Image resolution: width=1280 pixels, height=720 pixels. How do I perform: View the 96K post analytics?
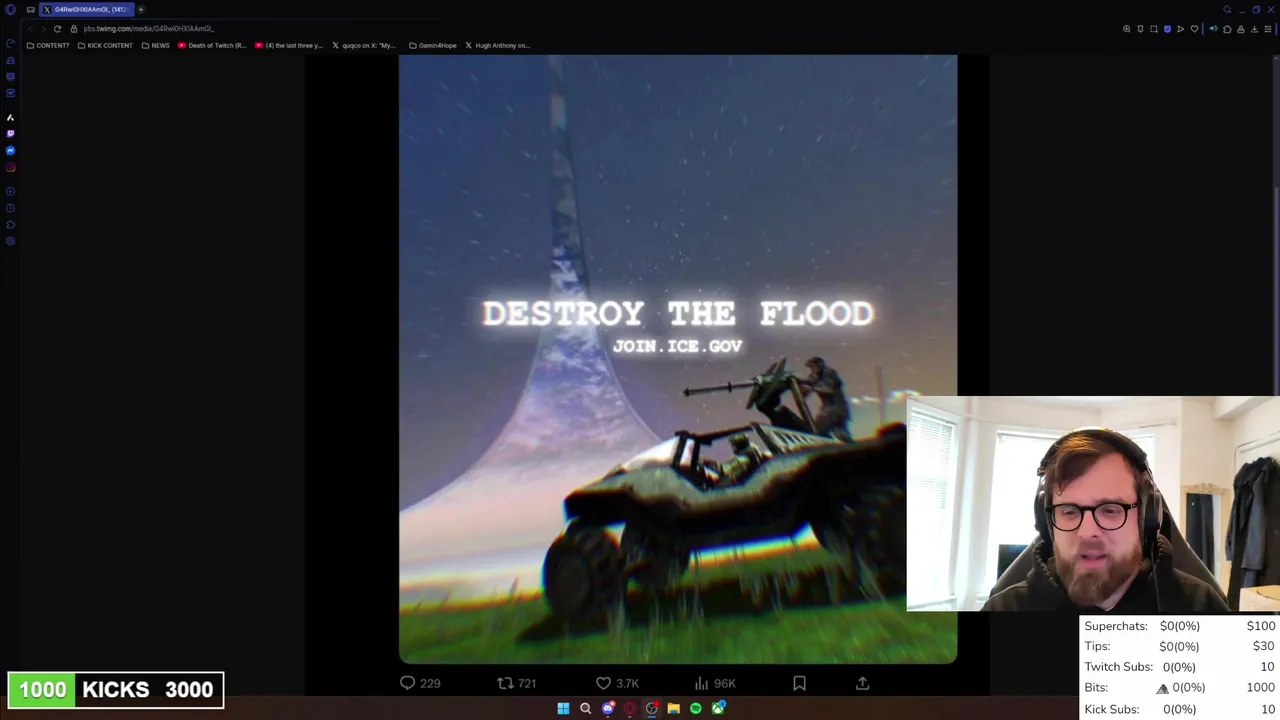point(714,683)
